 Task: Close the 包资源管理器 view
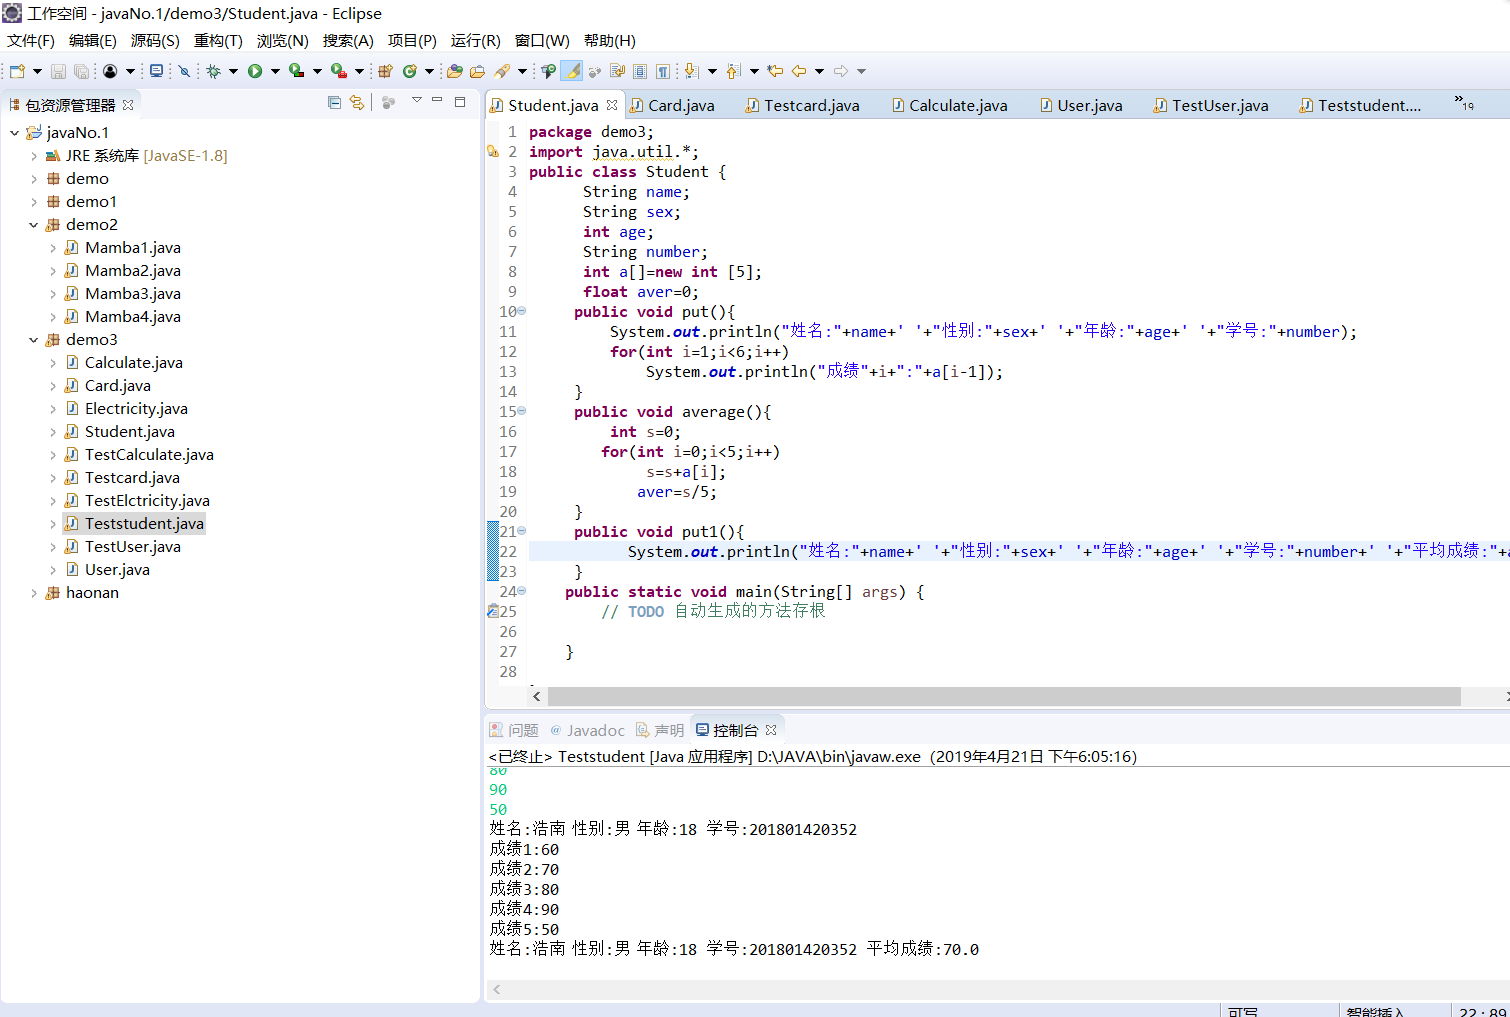pyautogui.click(x=128, y=104)
